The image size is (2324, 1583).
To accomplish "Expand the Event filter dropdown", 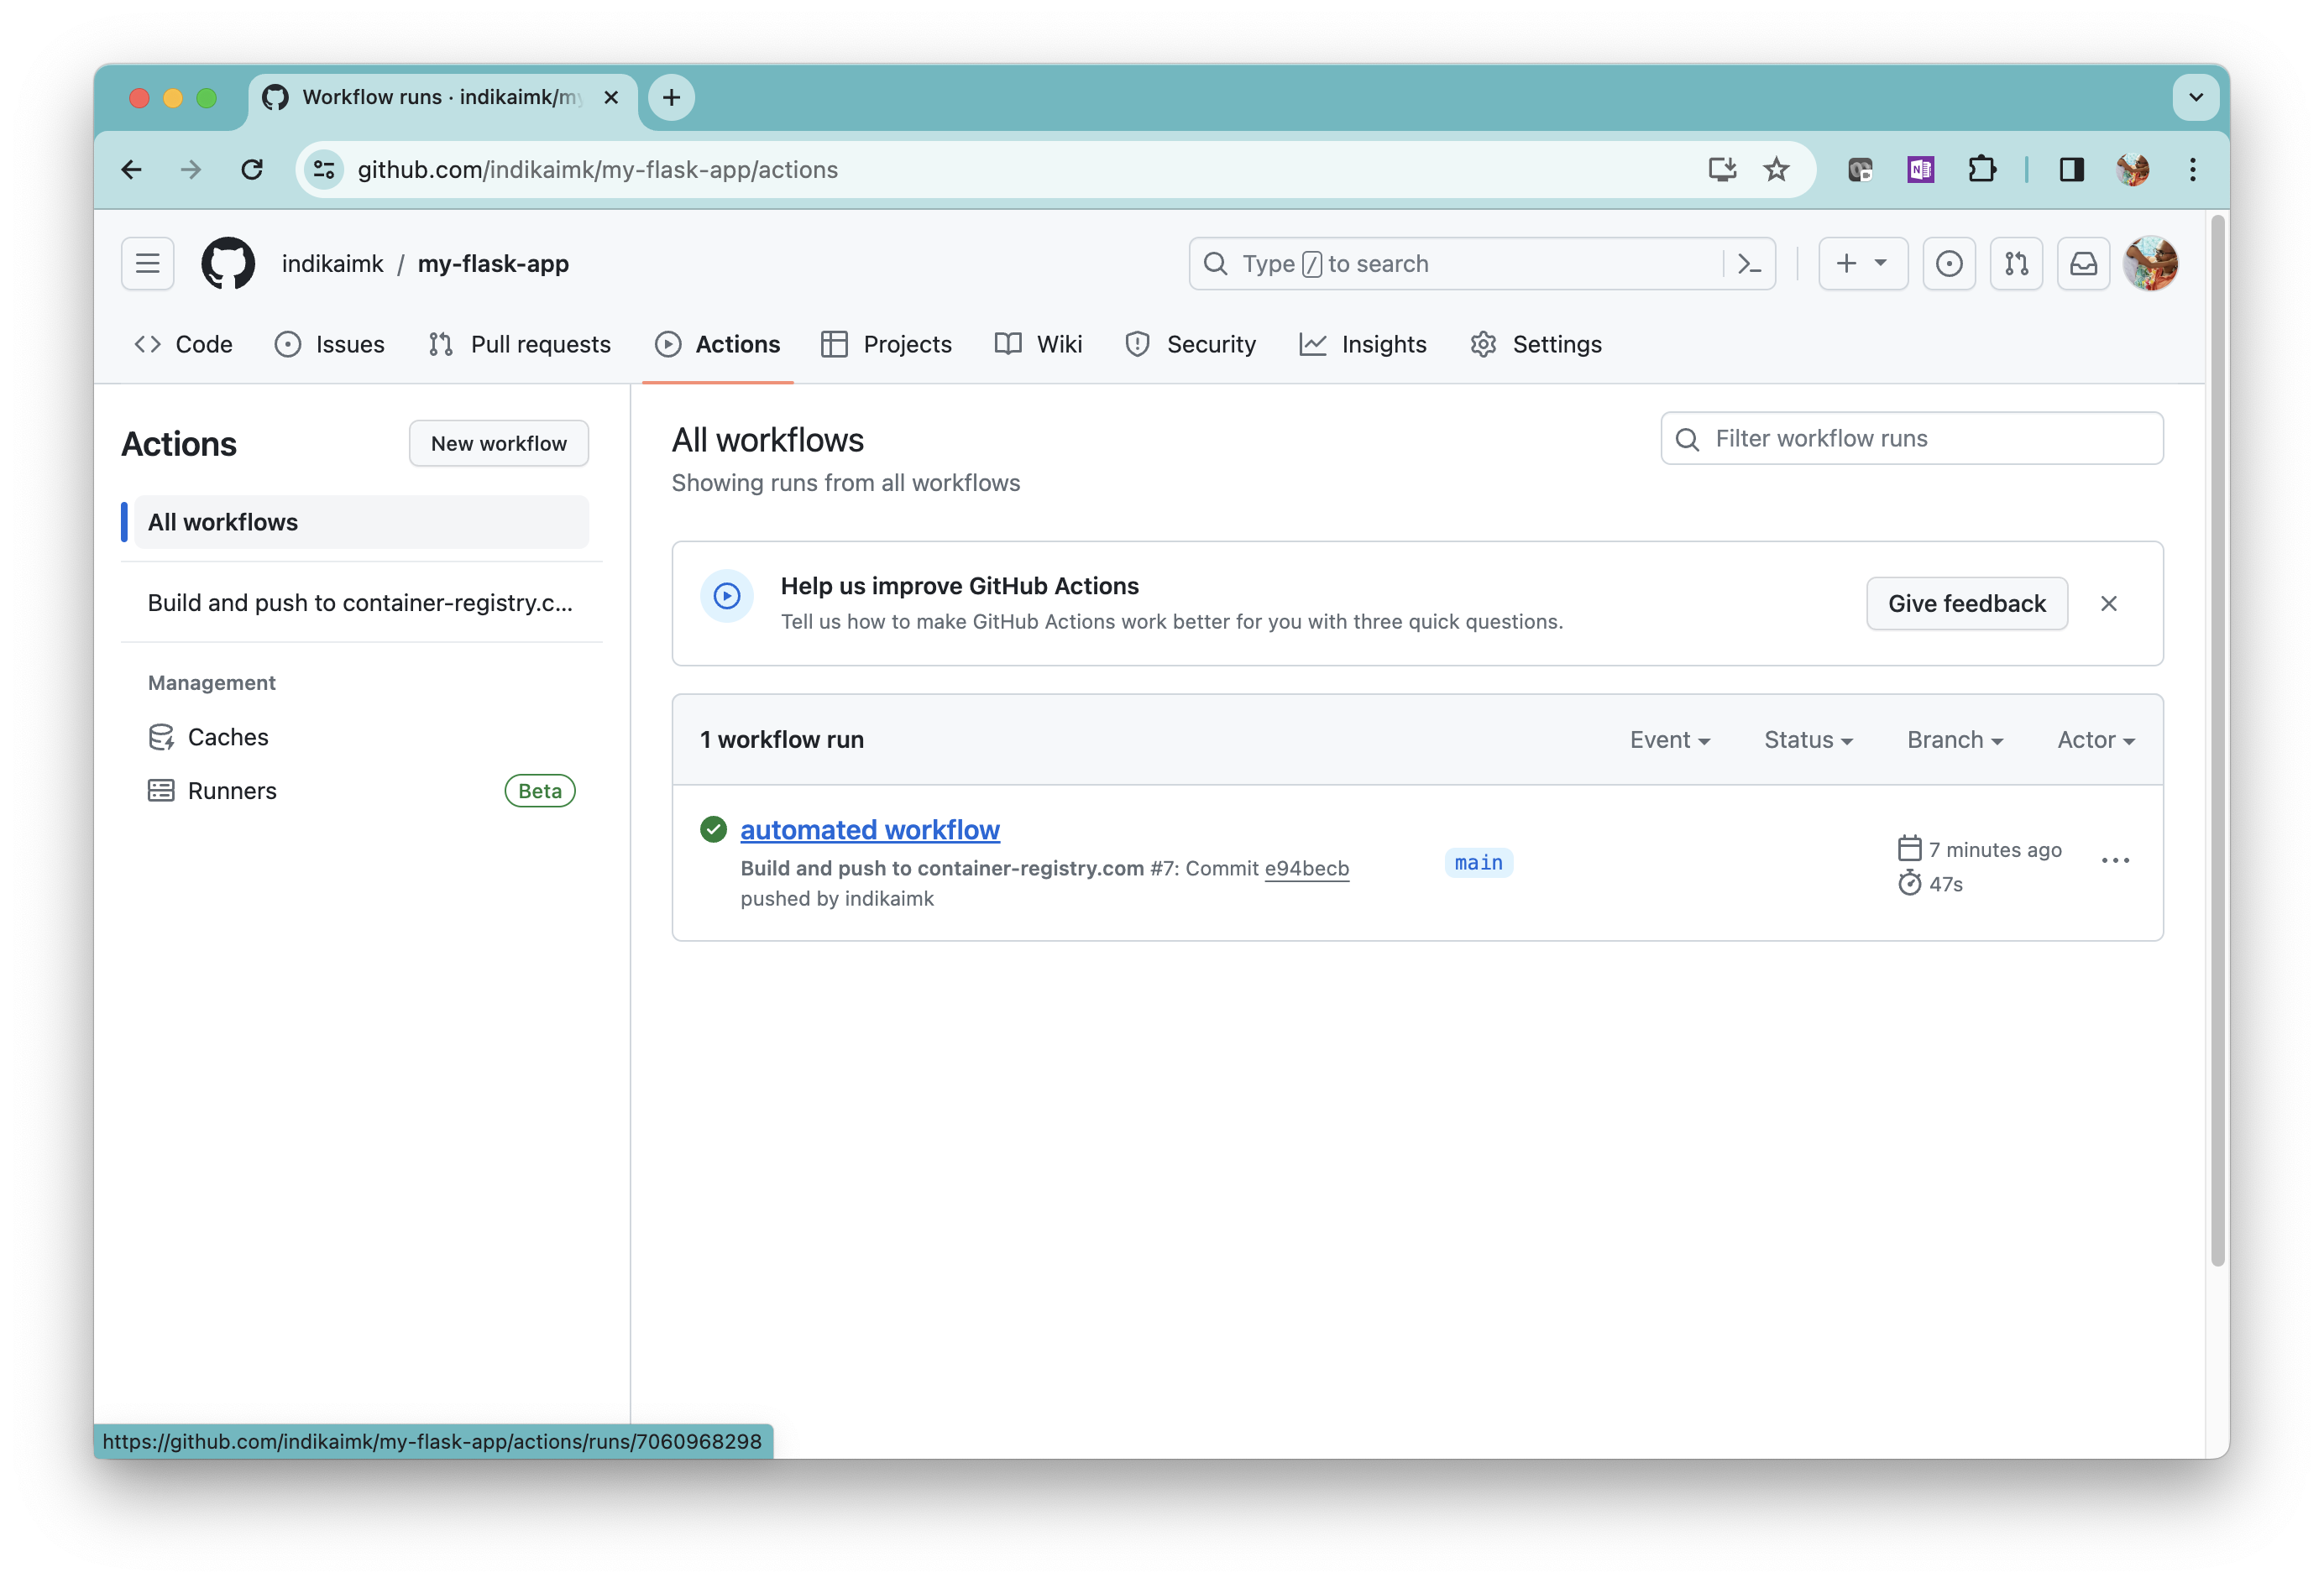I will point(1669,740).
